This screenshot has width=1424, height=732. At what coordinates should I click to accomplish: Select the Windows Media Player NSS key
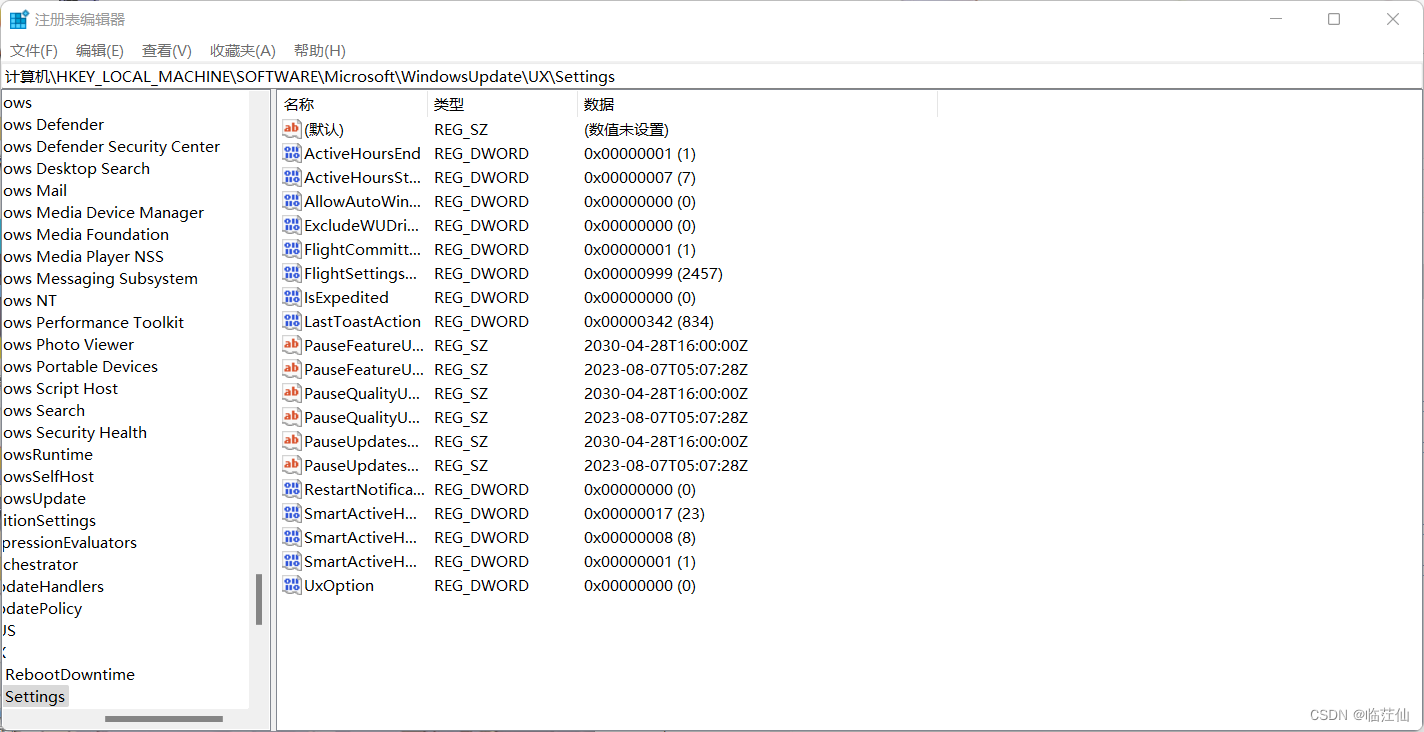point(82,256)
